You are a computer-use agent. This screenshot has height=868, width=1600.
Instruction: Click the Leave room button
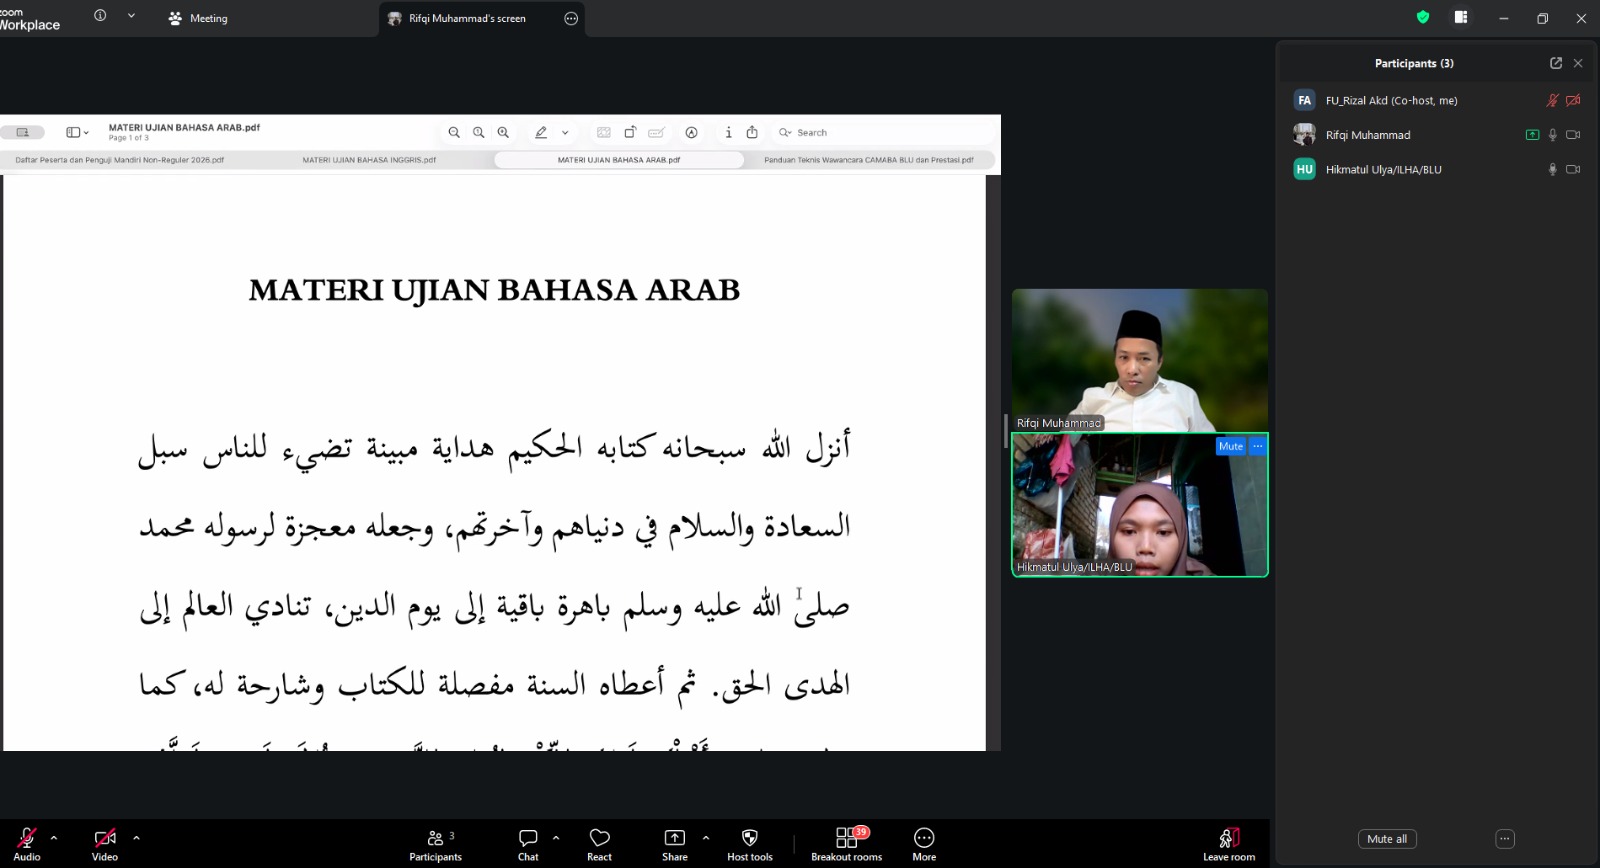tap(1229, 844)
